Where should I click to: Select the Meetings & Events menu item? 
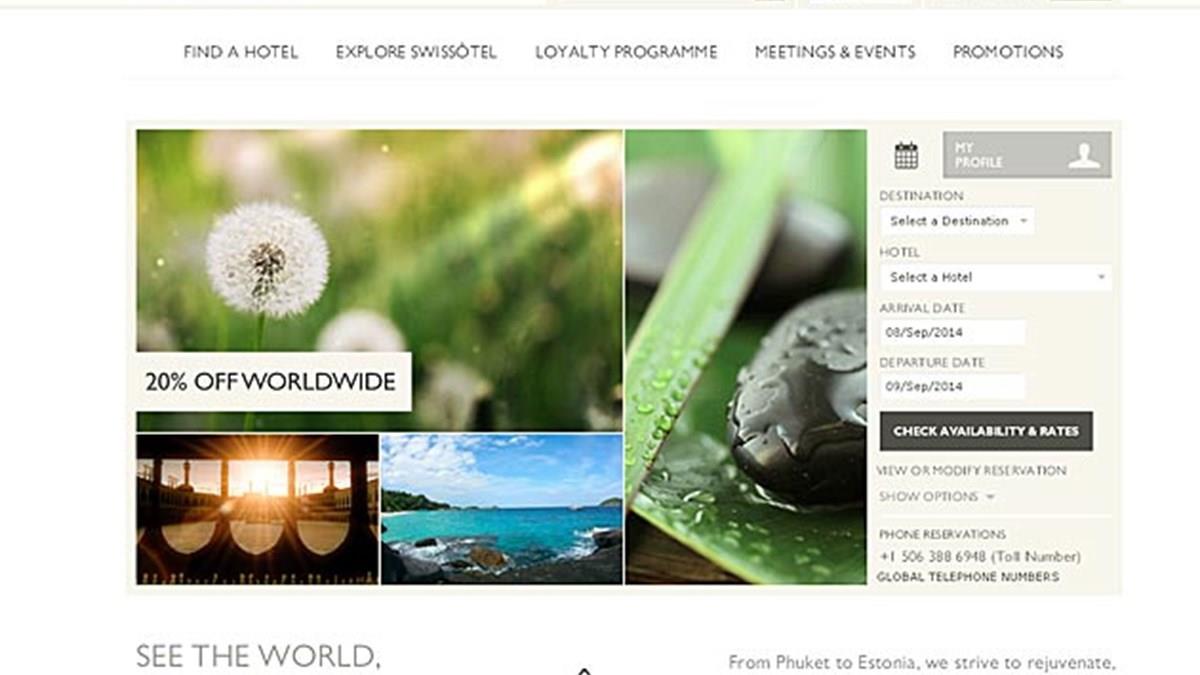pos(835,52)
